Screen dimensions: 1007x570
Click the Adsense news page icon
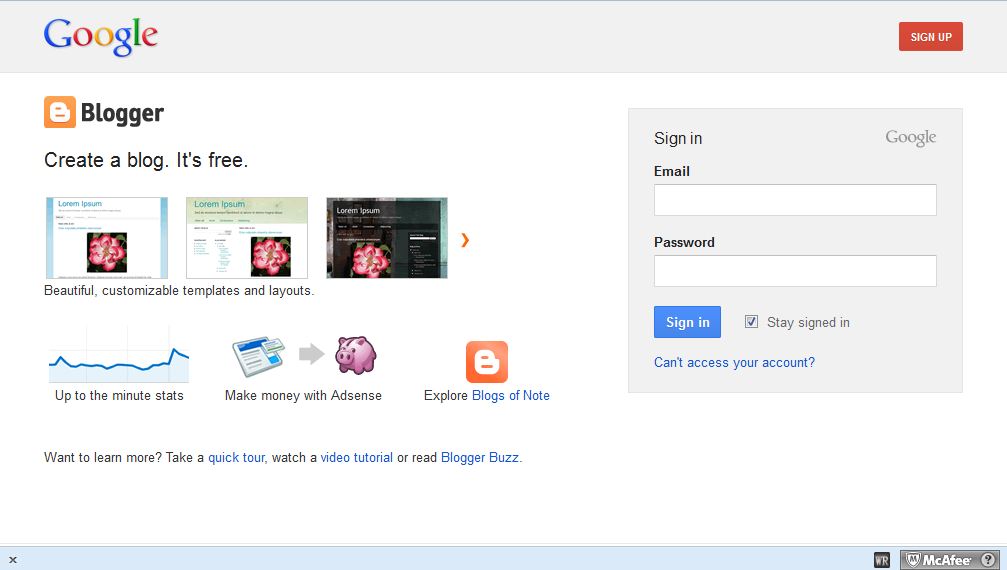pos(258,356)
